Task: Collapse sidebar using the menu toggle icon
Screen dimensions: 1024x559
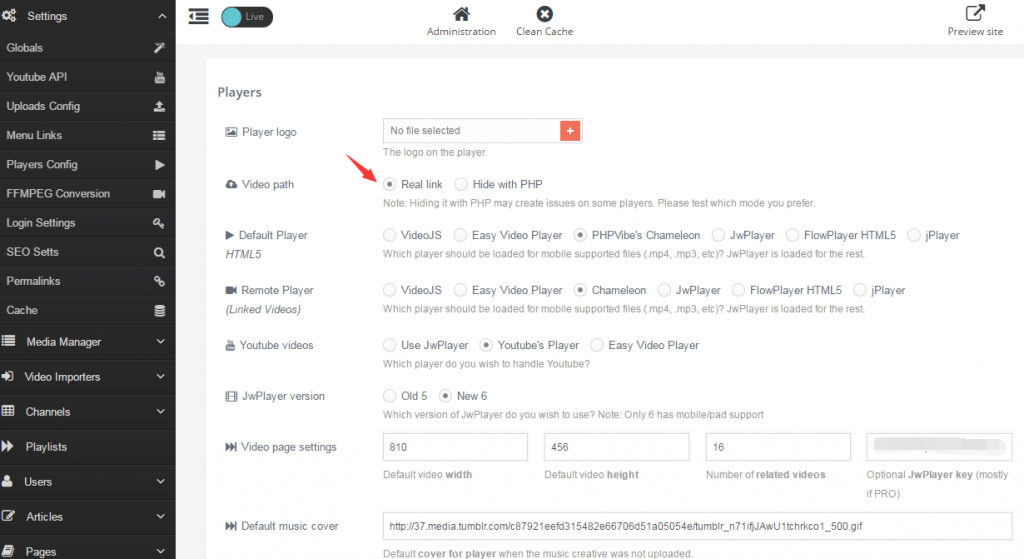Action: click(198, 16)
